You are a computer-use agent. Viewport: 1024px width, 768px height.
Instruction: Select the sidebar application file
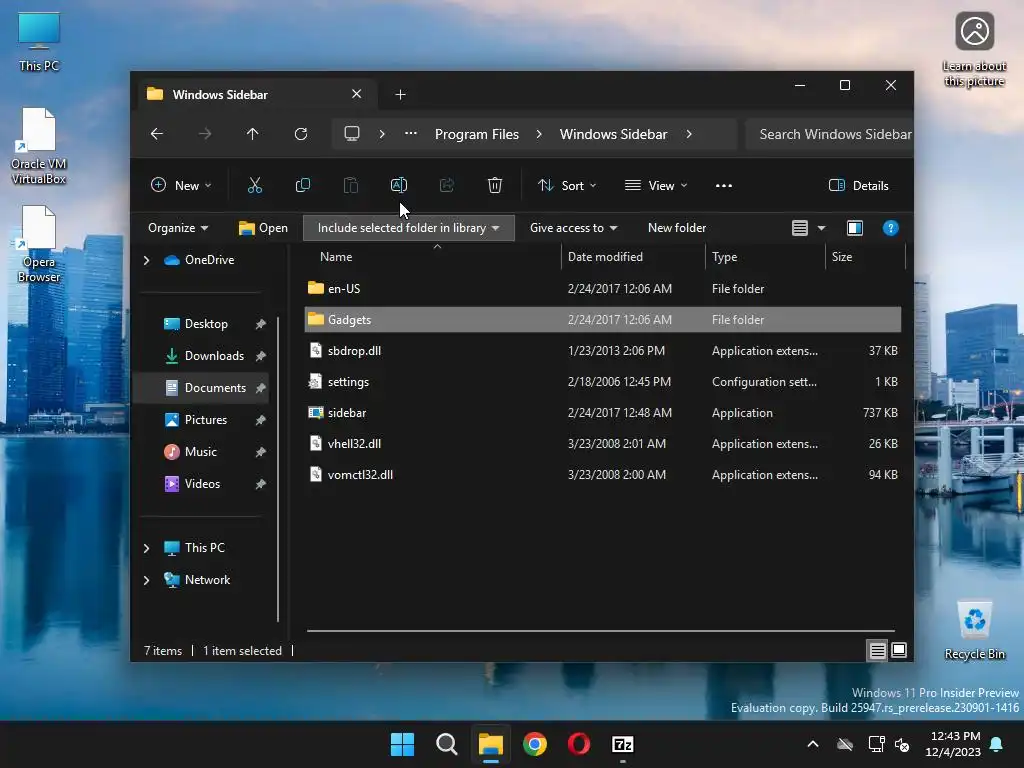tap(603, 413)
